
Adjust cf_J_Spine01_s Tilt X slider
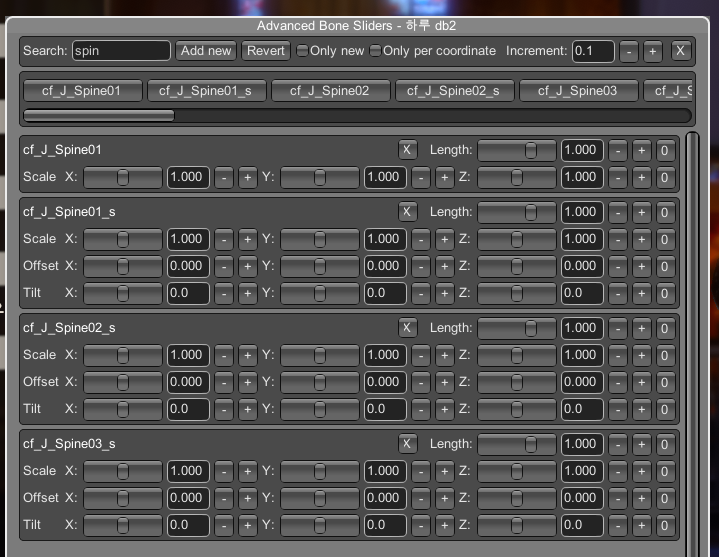(123, 293)
